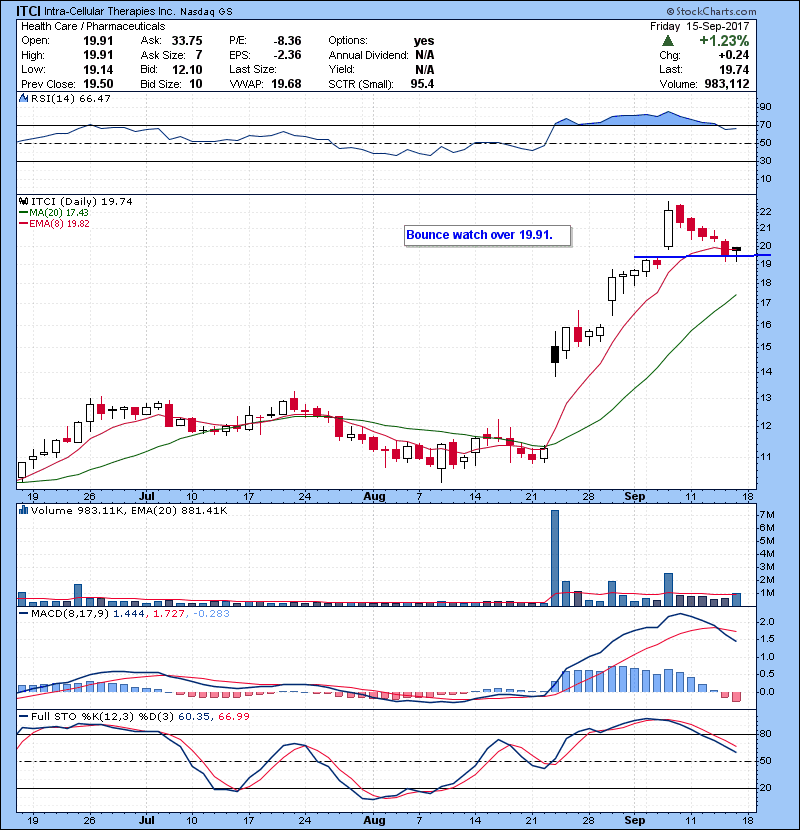Screen dimensions: 800x830
Task: Click the Volume value 983,112
Action: (727, 84)
